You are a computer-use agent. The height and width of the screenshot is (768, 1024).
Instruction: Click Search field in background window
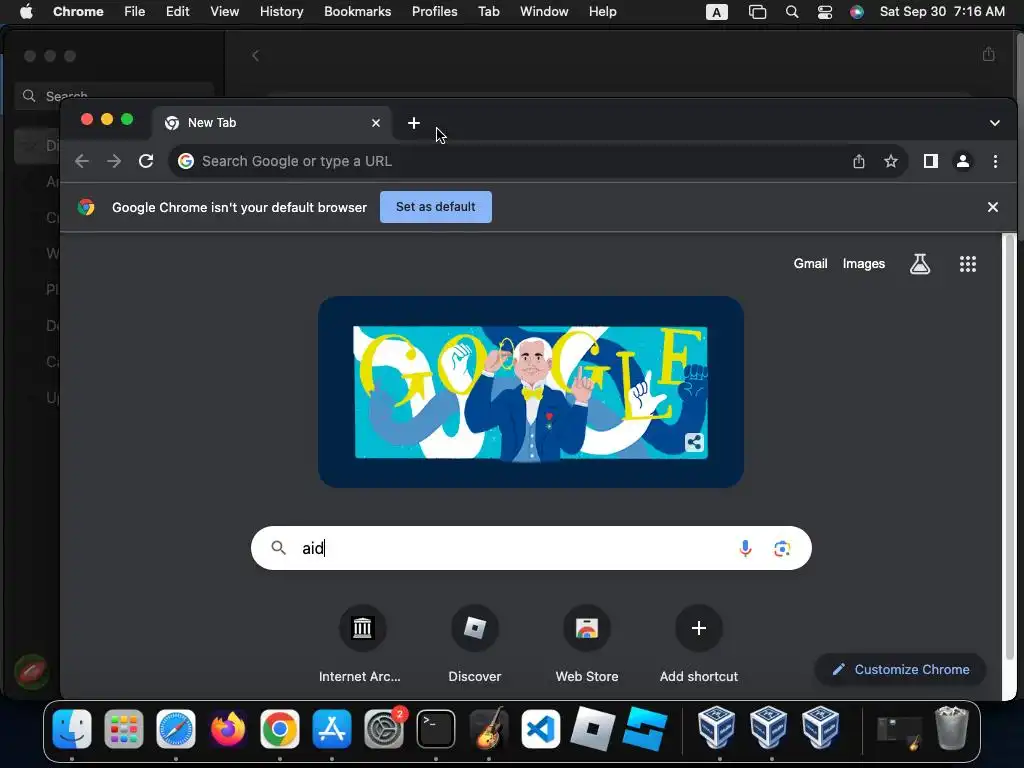[115, 96]
